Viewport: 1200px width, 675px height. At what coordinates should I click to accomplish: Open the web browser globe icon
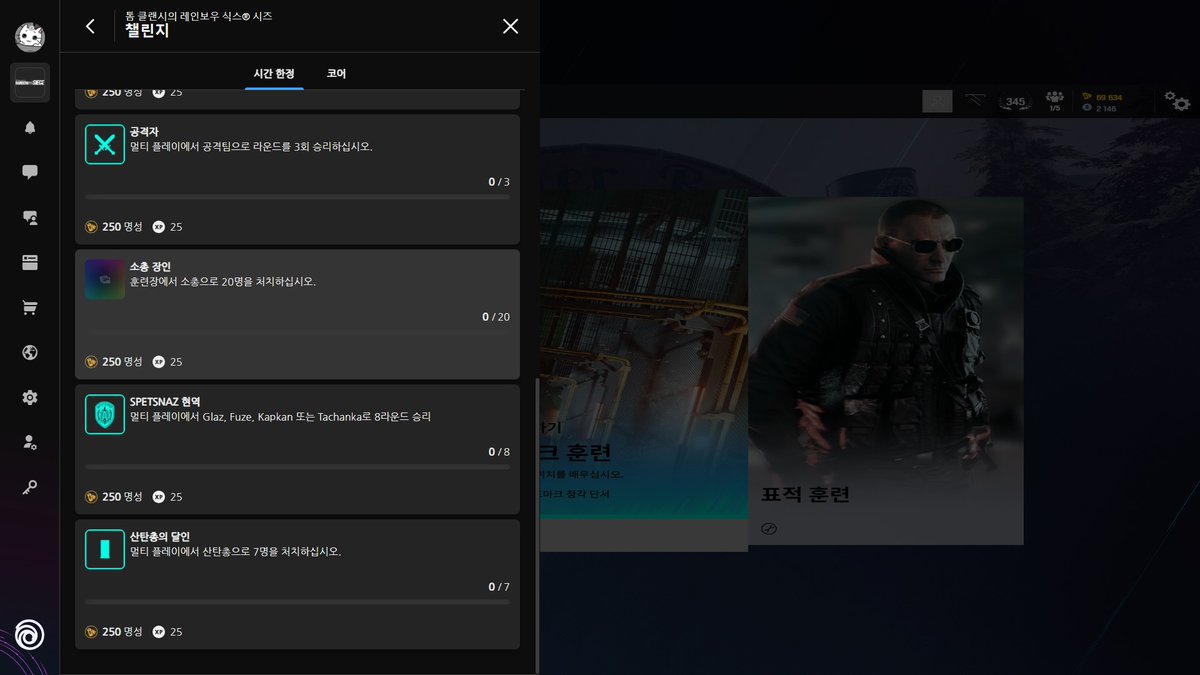[30, 352]
